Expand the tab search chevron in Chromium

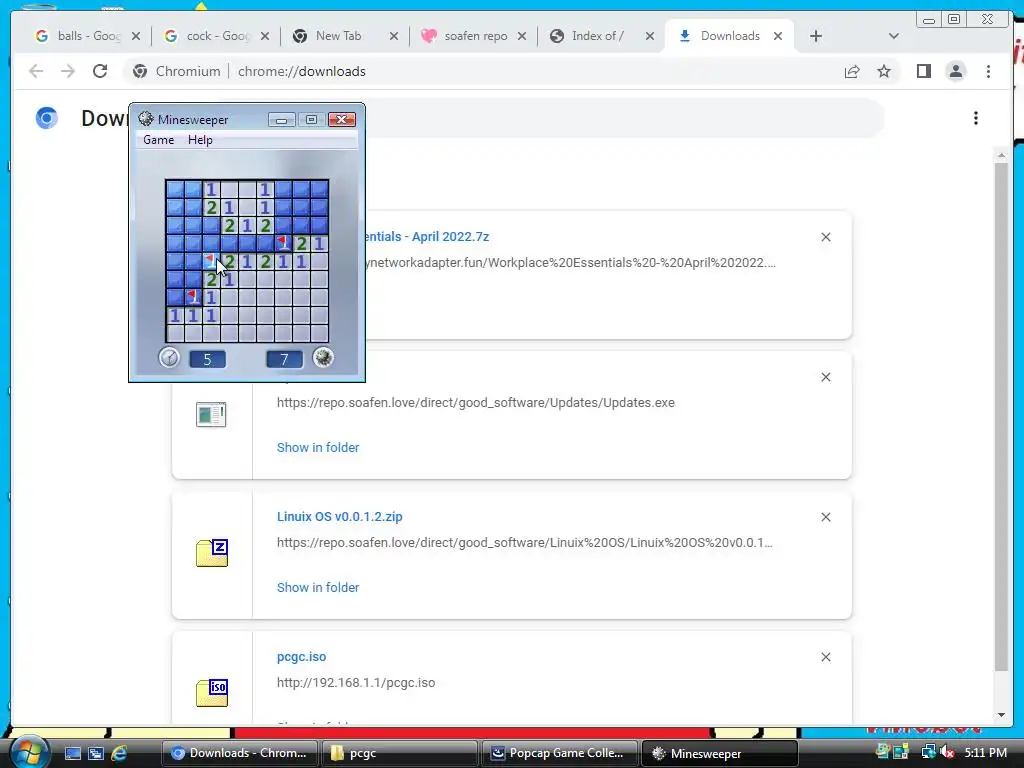pyautogui.click(x=894, y=36)
